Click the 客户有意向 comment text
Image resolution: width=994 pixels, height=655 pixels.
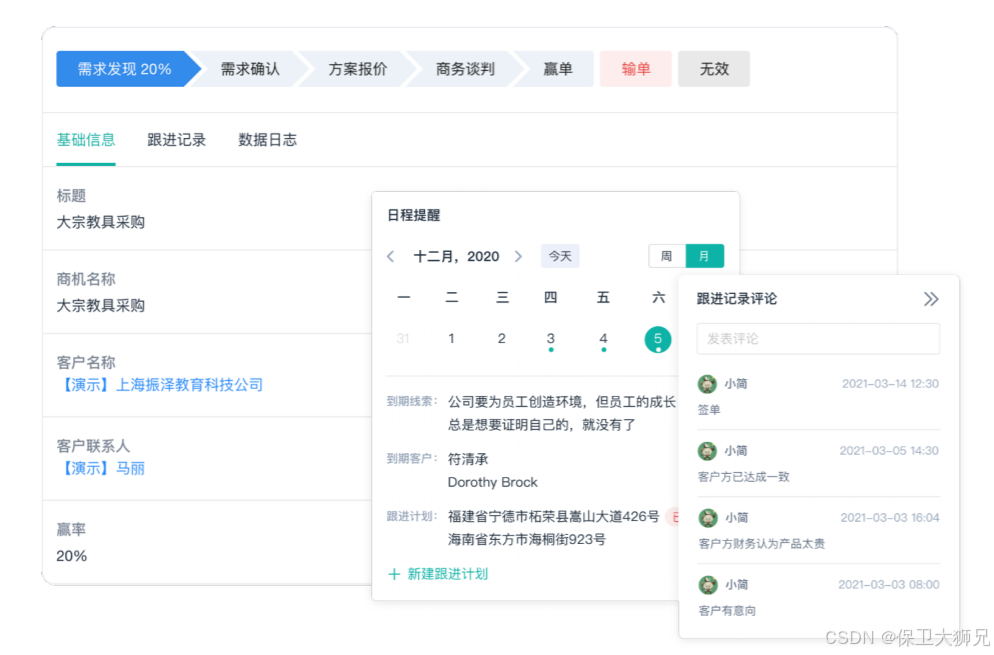click(726, 611)
